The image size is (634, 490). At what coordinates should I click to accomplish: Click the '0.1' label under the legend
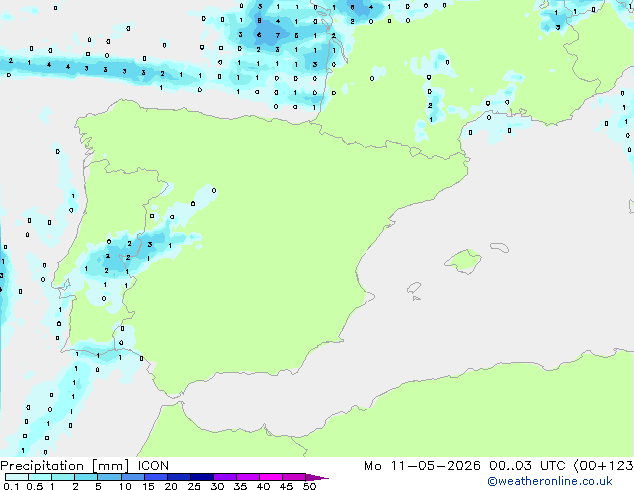pos(11,486)
